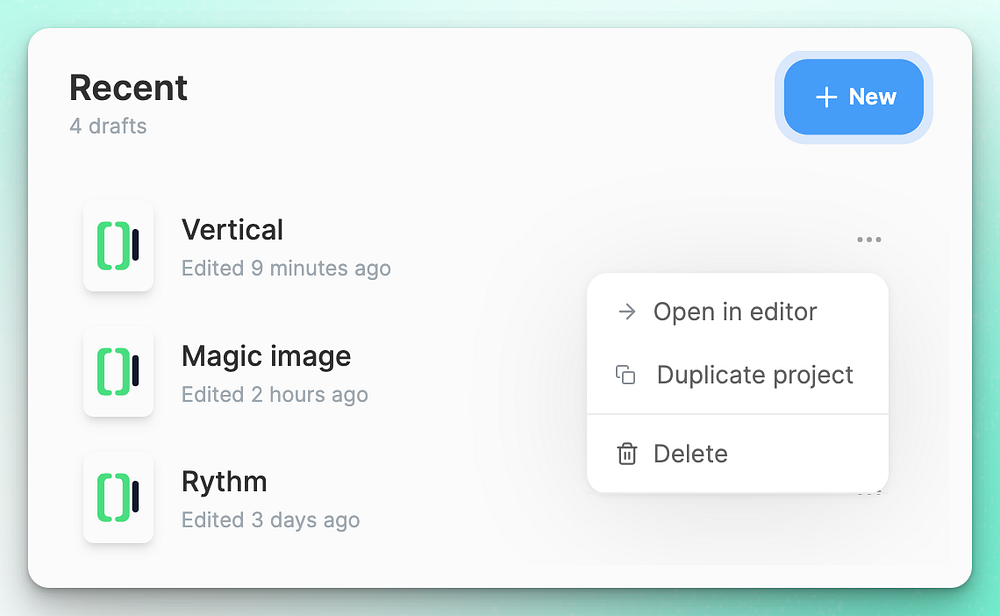Click the Recent section heading
Viewport: 1000px width, 616px height.
coord(128,88)
